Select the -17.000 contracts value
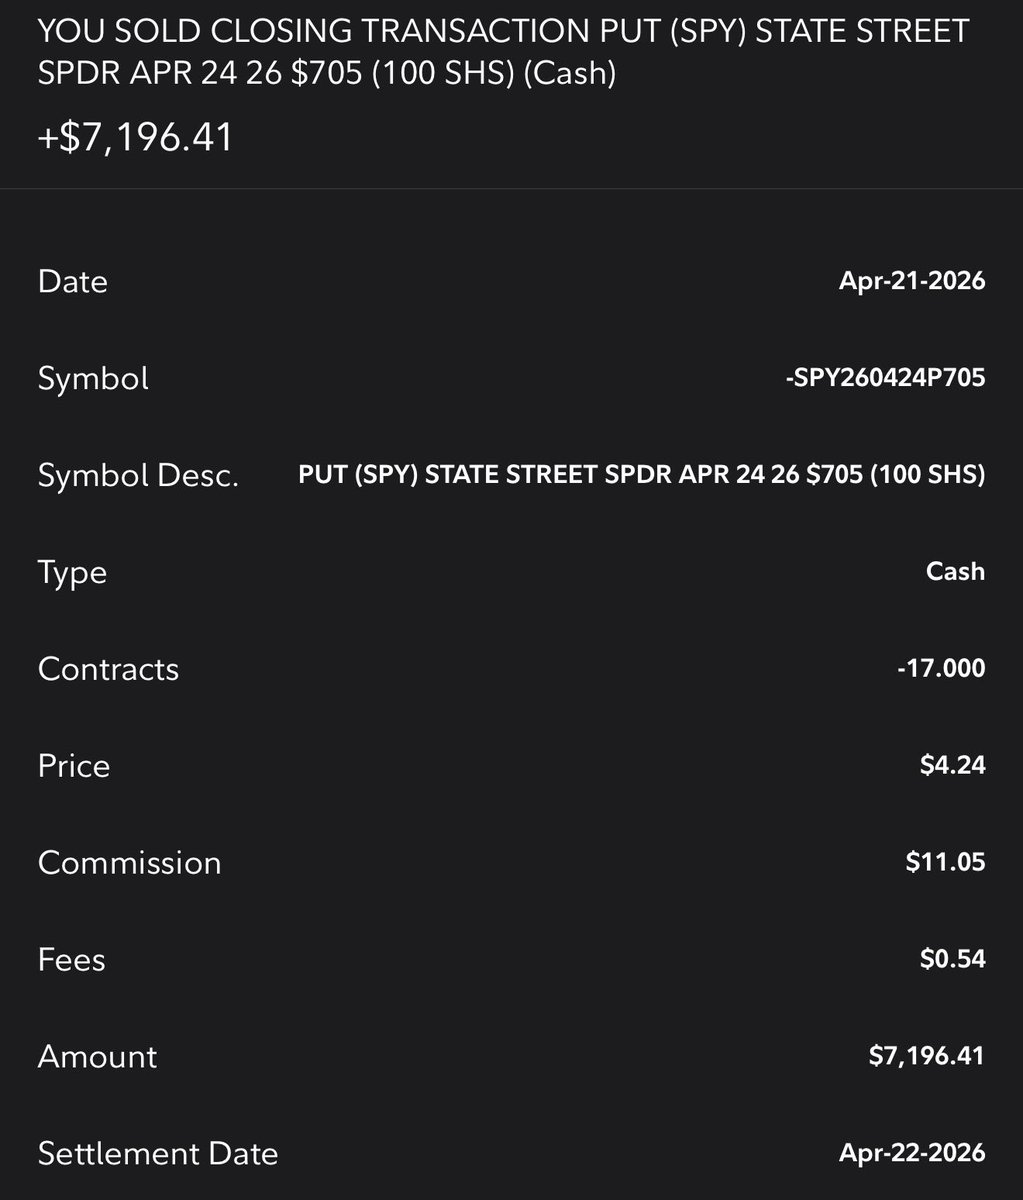The height and width of the screenshot is (1200, 1023). pyautogui.click(x=941, y=668)
